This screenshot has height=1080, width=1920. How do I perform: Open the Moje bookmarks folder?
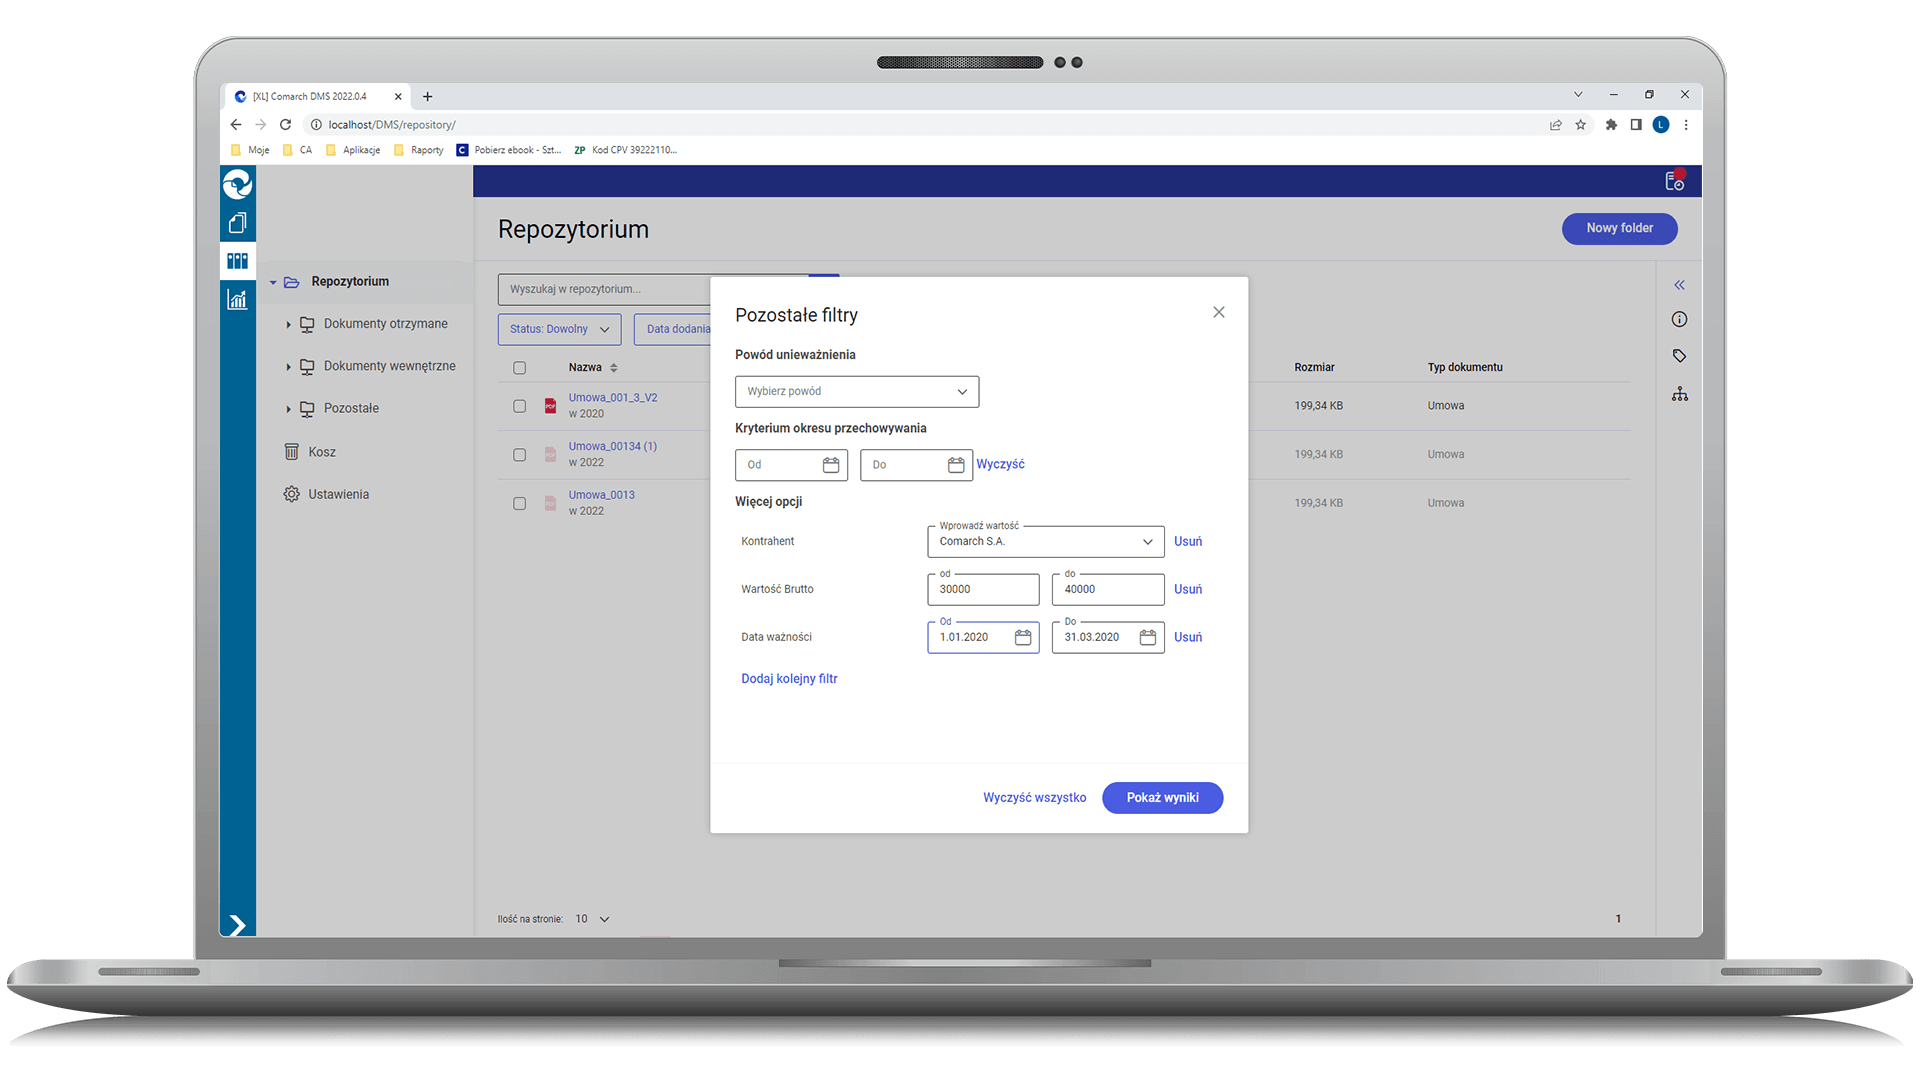[250, 150]
